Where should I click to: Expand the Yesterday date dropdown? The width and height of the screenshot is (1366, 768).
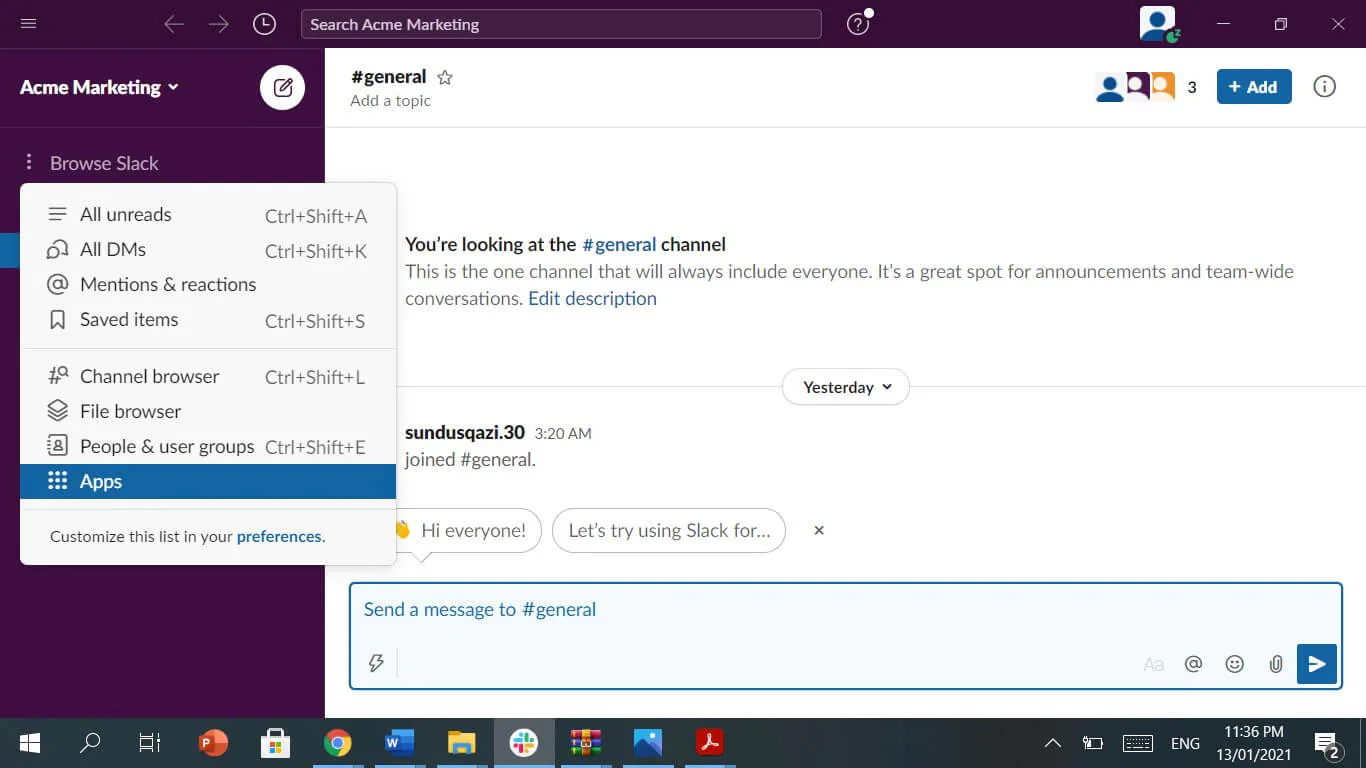click(x=845, y=387)
